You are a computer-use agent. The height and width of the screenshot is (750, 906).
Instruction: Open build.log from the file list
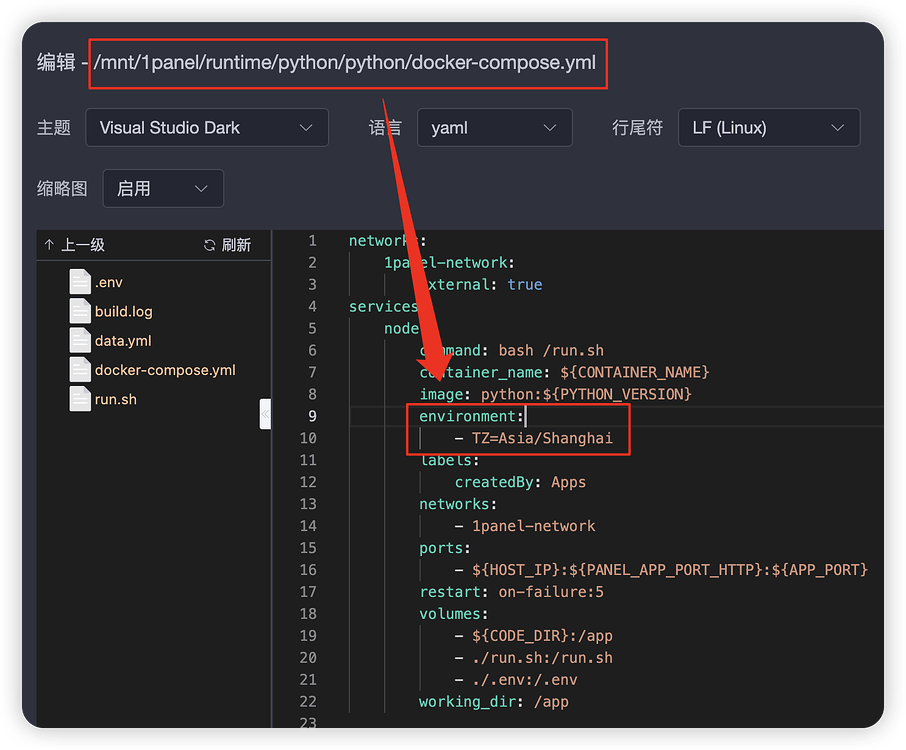point(124,312)
